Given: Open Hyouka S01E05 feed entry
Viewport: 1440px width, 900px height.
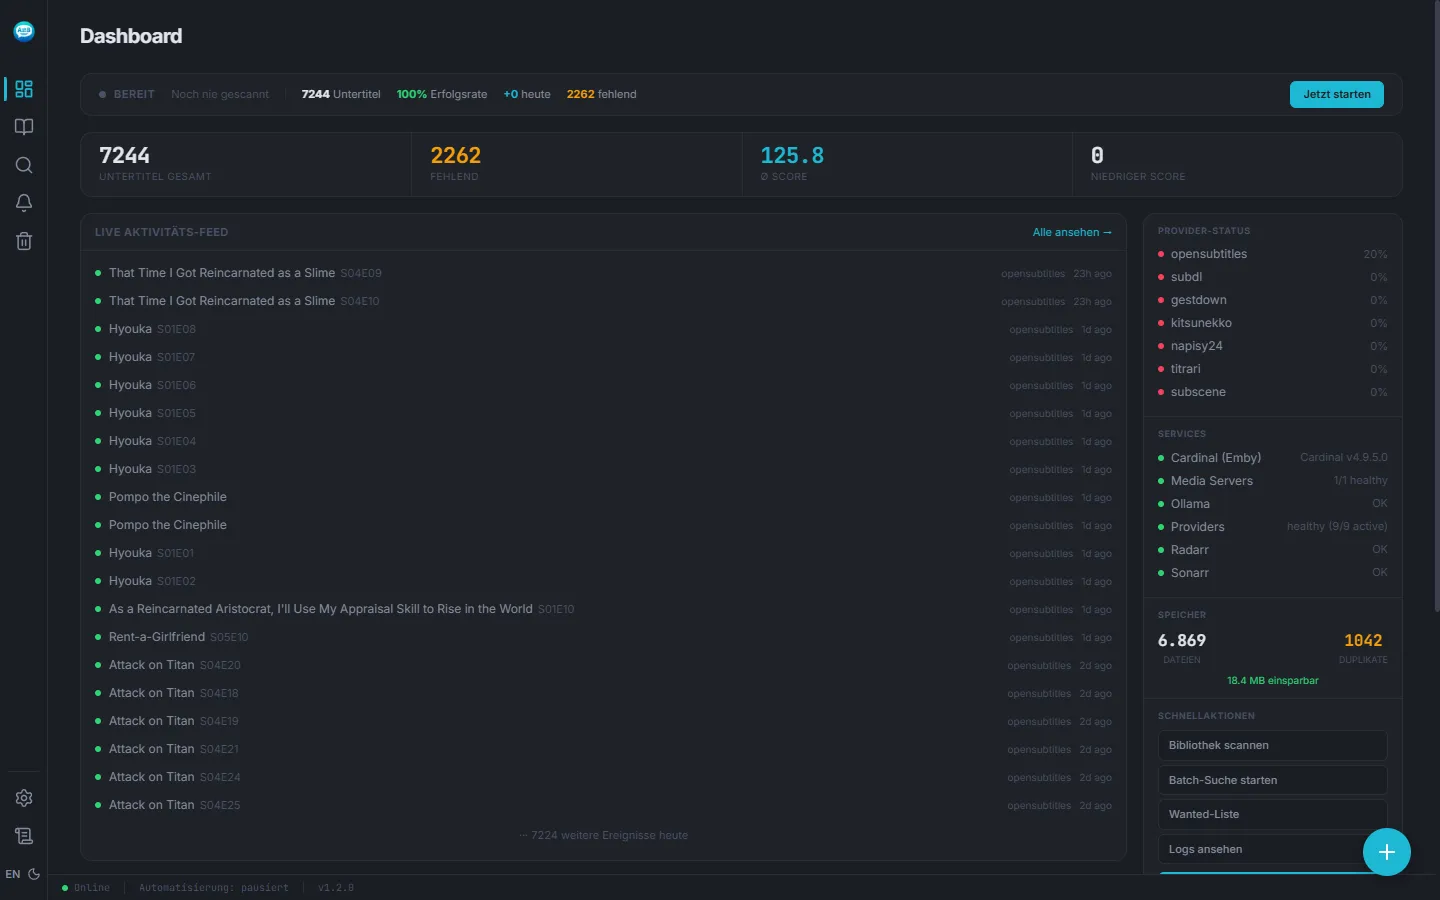Looking at the screenshot, I should coord(603,413).
